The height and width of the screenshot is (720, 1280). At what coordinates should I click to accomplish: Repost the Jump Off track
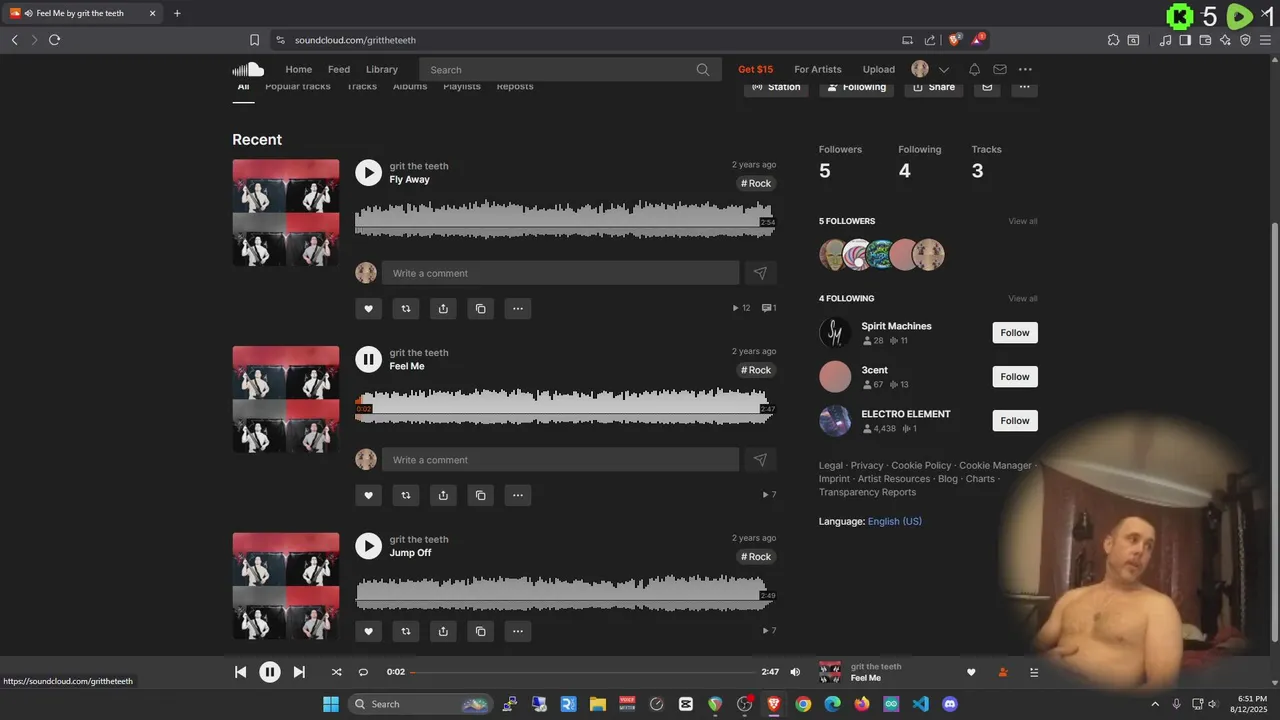point(405,631)
